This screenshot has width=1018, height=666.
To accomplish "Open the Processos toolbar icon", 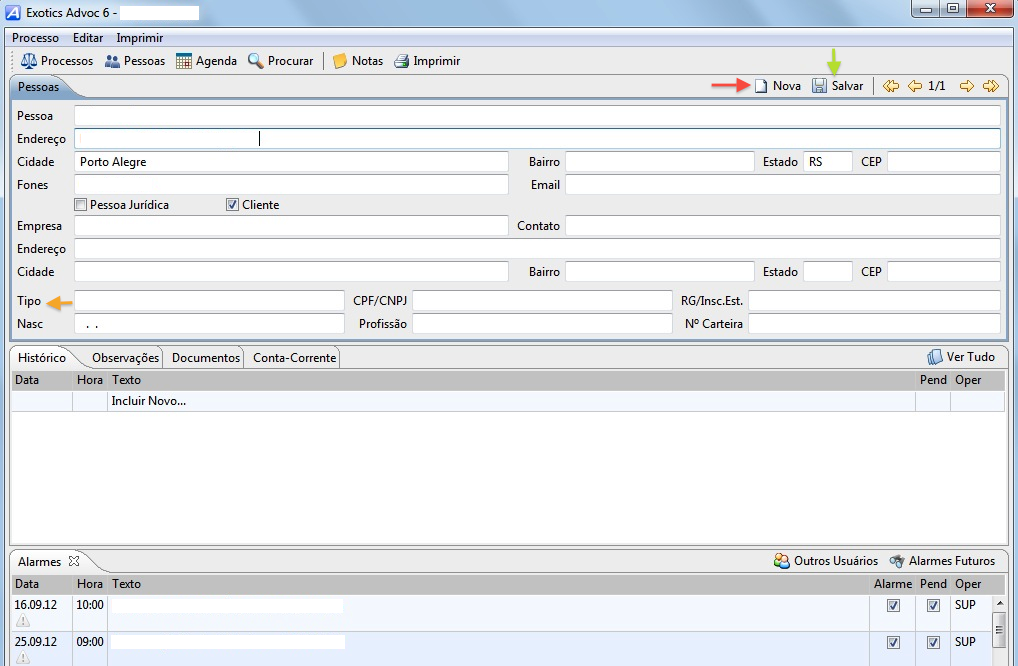I will coord(29,61).
